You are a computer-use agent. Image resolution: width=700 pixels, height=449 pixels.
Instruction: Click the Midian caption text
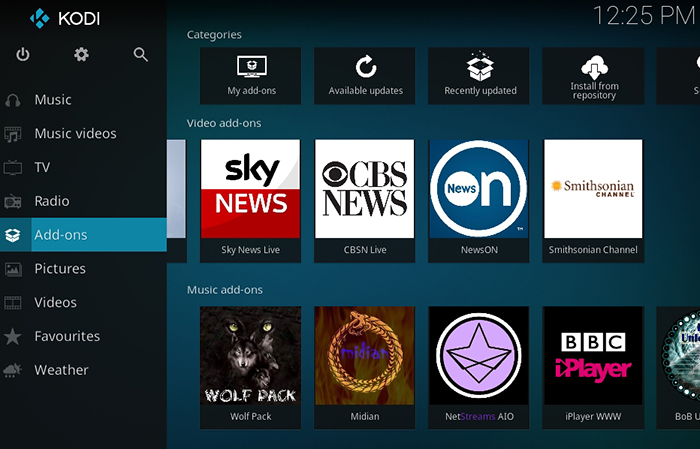tap(365, 416)
